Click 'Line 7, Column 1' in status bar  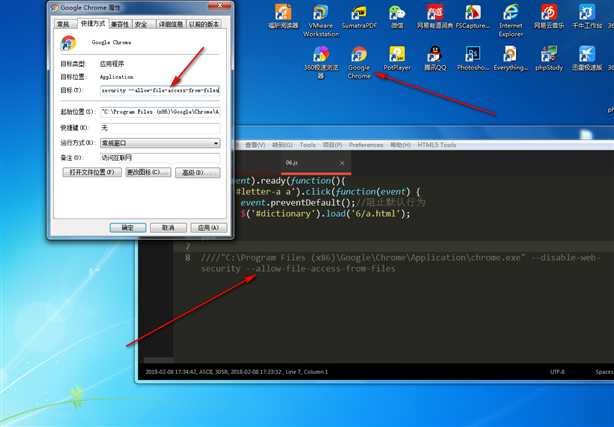click(306, 372)
